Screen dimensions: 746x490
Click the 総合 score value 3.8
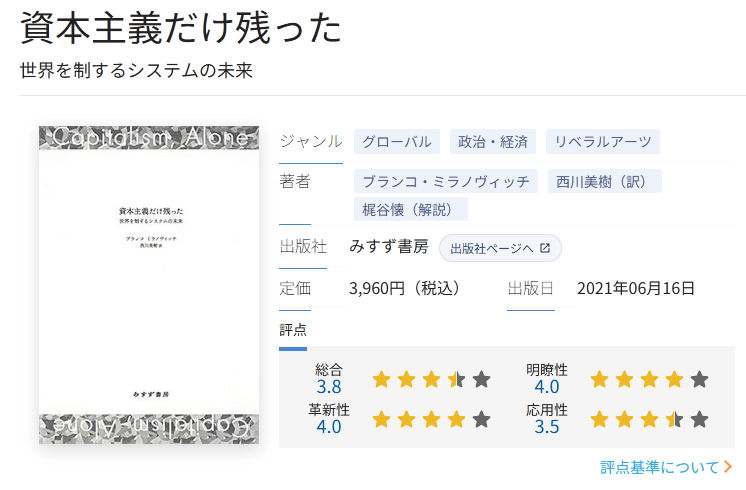329,387
